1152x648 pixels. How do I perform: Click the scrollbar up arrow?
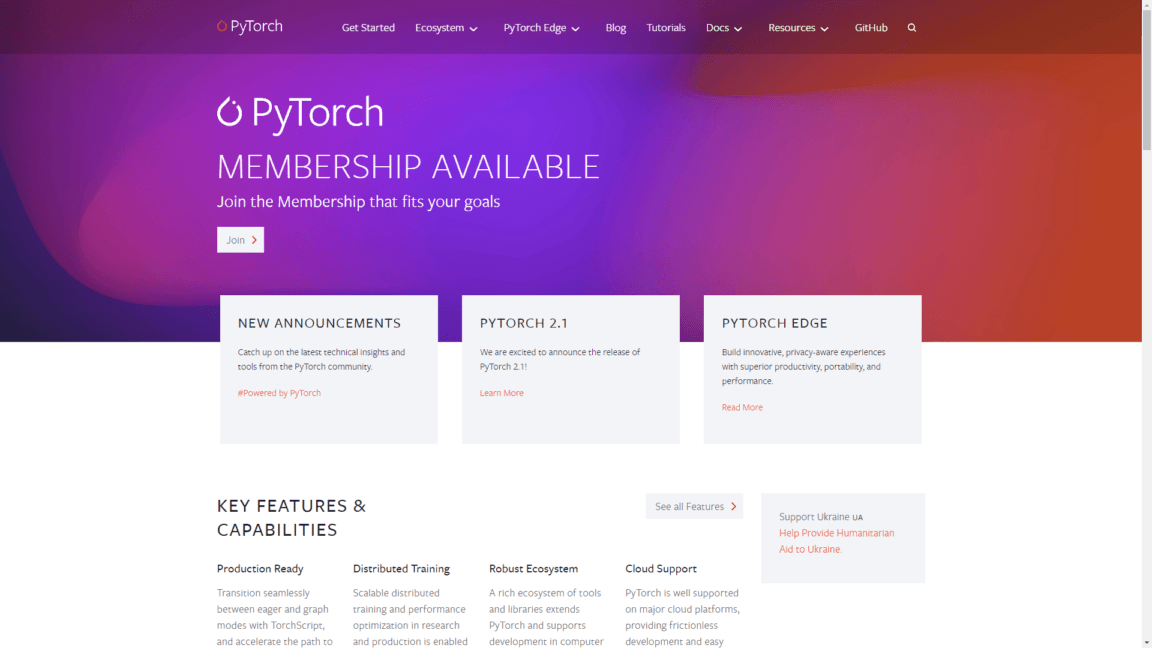(1146, 4)
